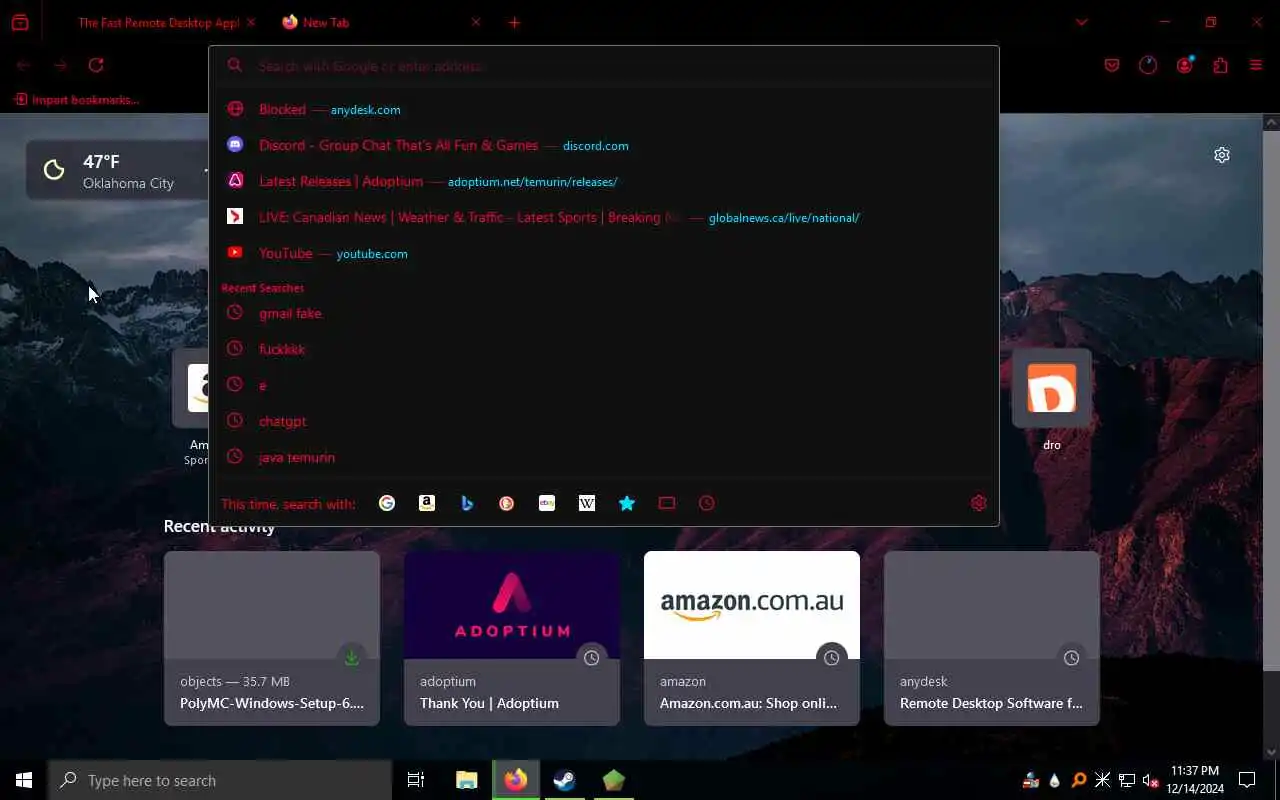Image resolution: width=1280 pixels, height=800 pixels.
Task: Select recent search 'chatgpt'
Action: [x=604, y=421]
